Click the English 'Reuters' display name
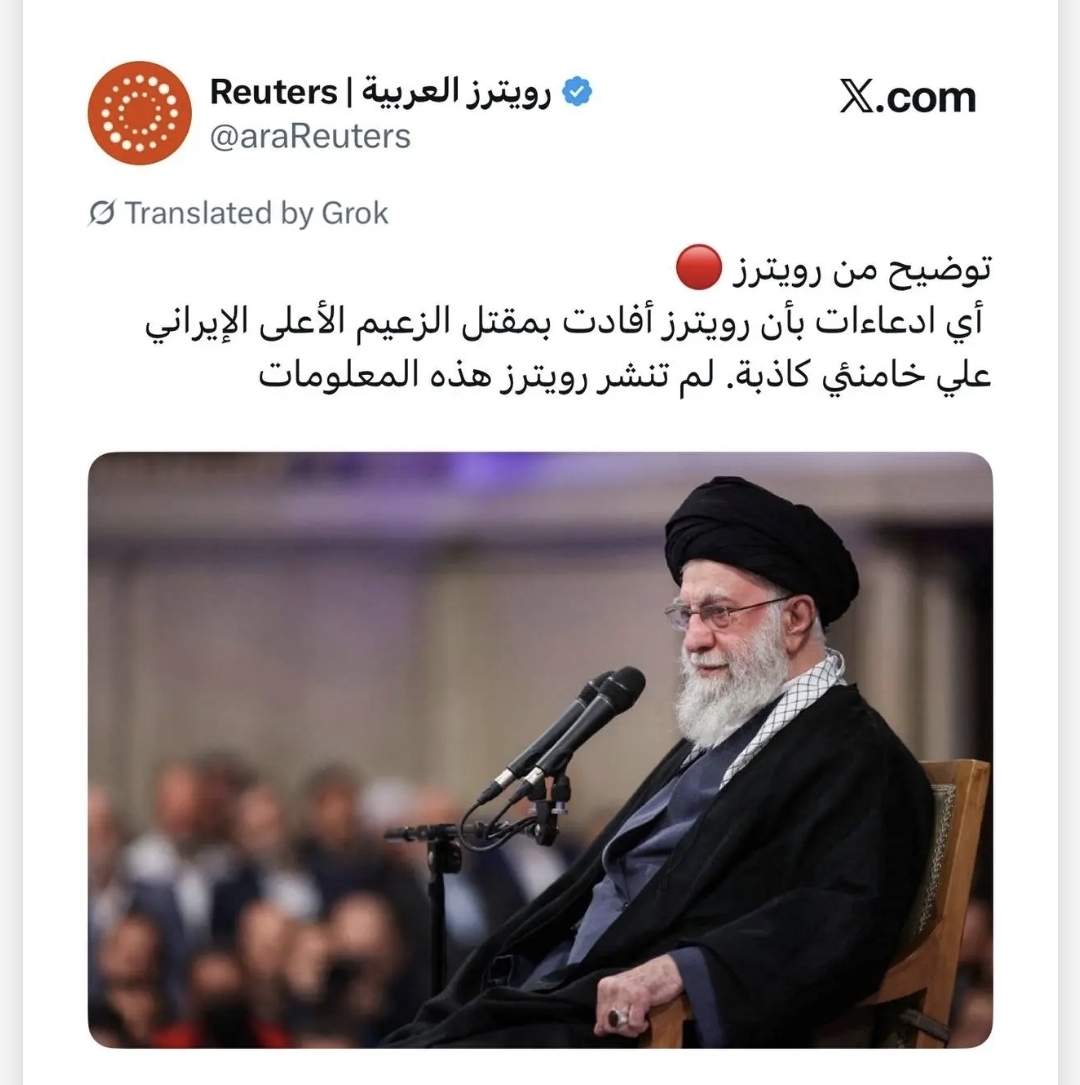Screen dimensions: 1080x1085 pos(273,92)
